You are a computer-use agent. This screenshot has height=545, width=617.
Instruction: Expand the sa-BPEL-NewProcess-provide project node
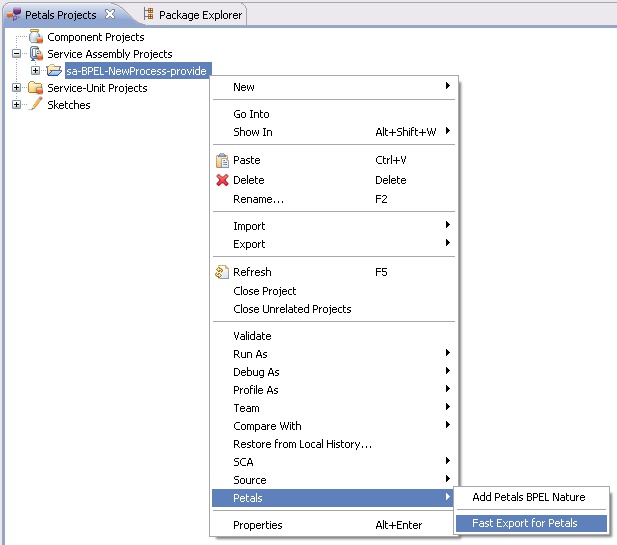36,71
